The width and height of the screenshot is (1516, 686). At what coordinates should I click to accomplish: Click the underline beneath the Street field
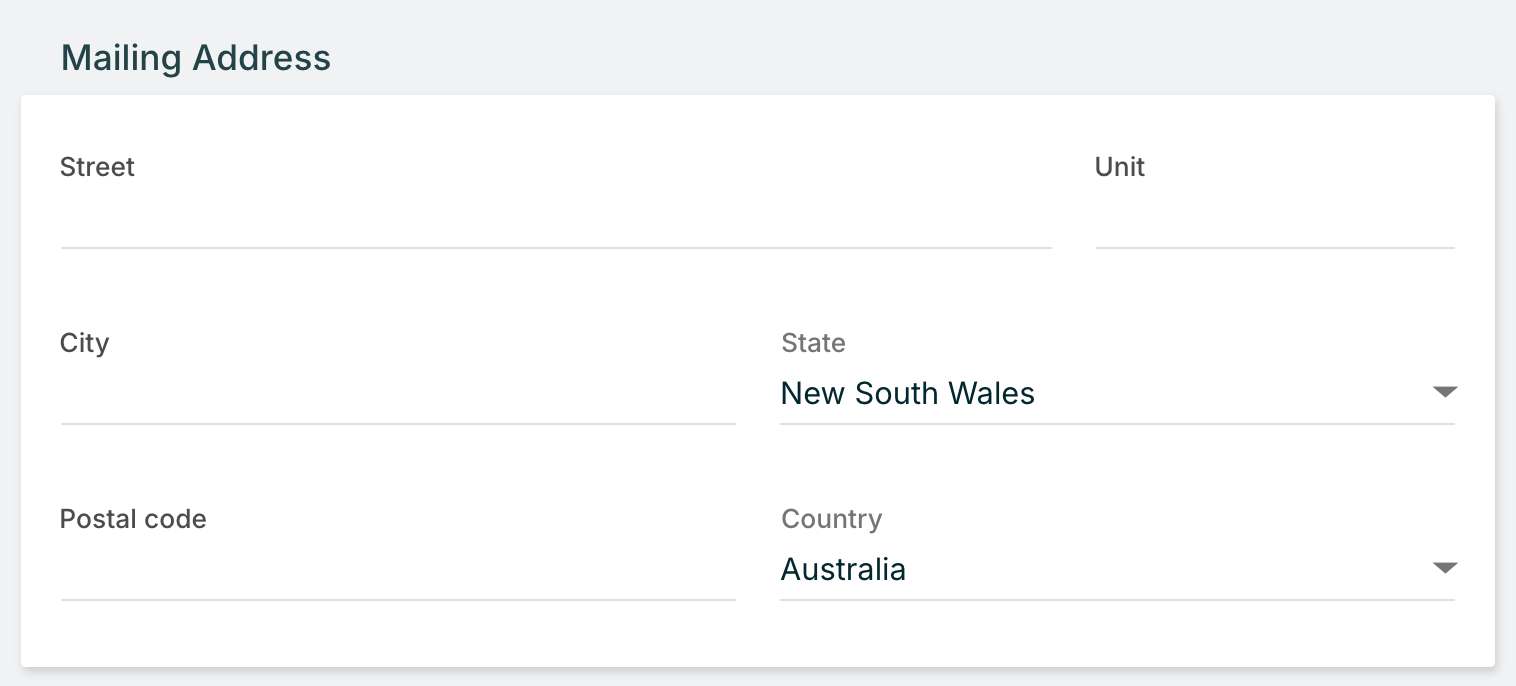point(555,247)
